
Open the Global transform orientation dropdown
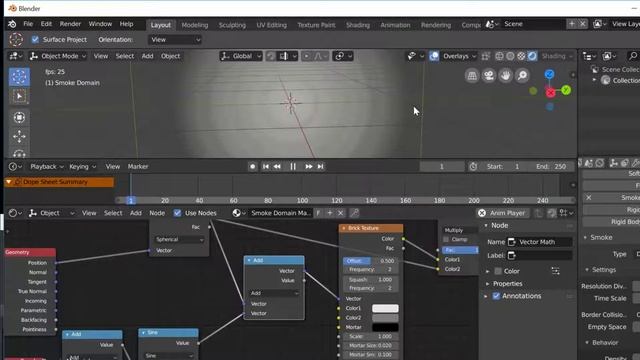pyautogui.click(x=240, y=56)
